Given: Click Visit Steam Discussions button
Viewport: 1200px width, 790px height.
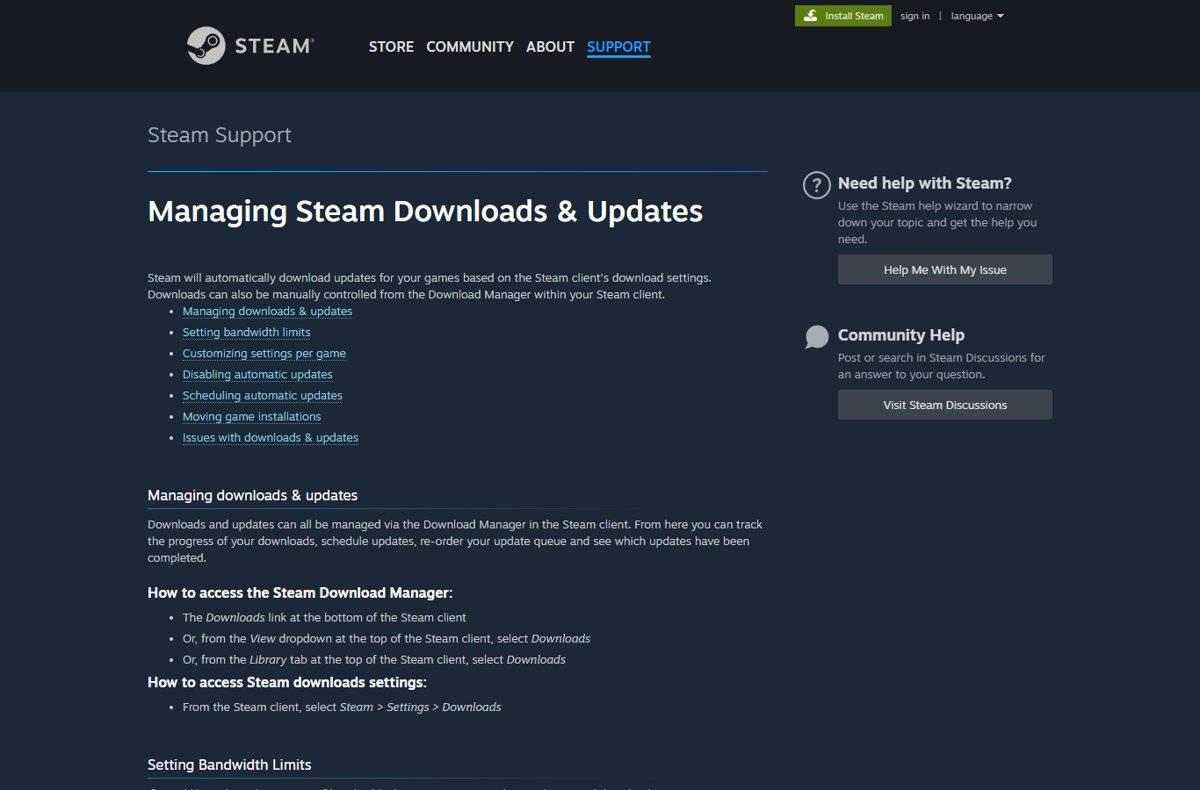Looking at the screenshot, I should click(945, 405).
